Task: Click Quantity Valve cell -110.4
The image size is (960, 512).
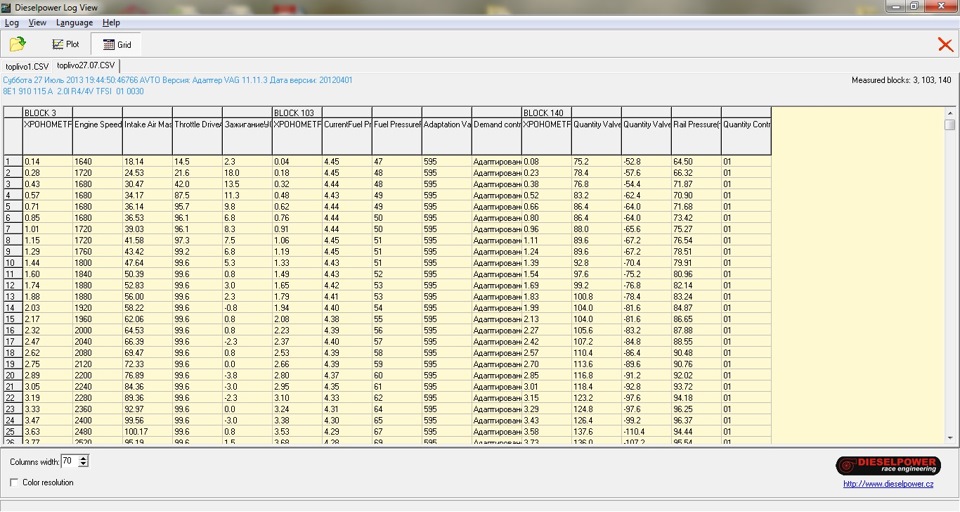Action: pyautogui.click(x=647, y=431)
